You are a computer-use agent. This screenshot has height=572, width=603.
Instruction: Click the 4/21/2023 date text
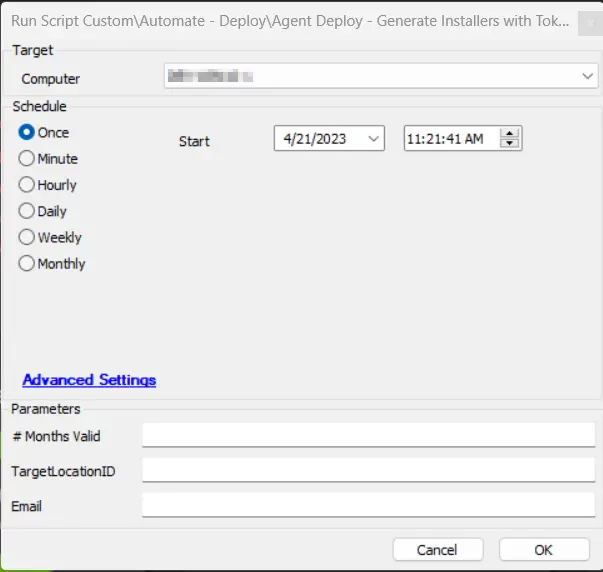315,138
